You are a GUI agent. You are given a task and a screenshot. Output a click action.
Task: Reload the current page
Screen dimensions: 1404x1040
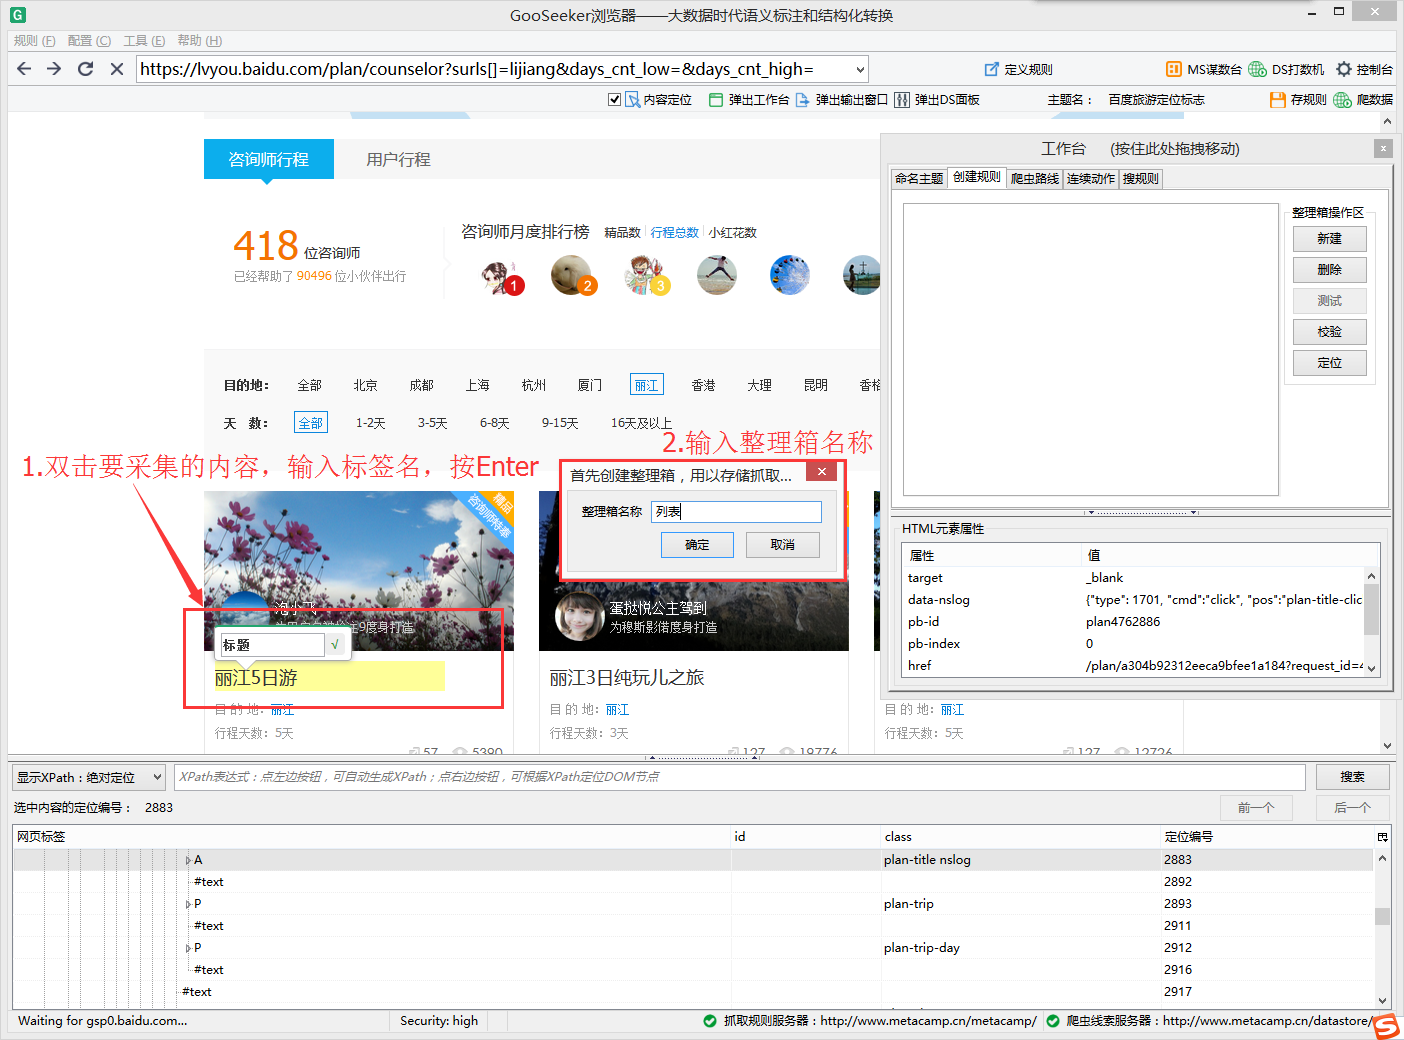pos(85,68)
